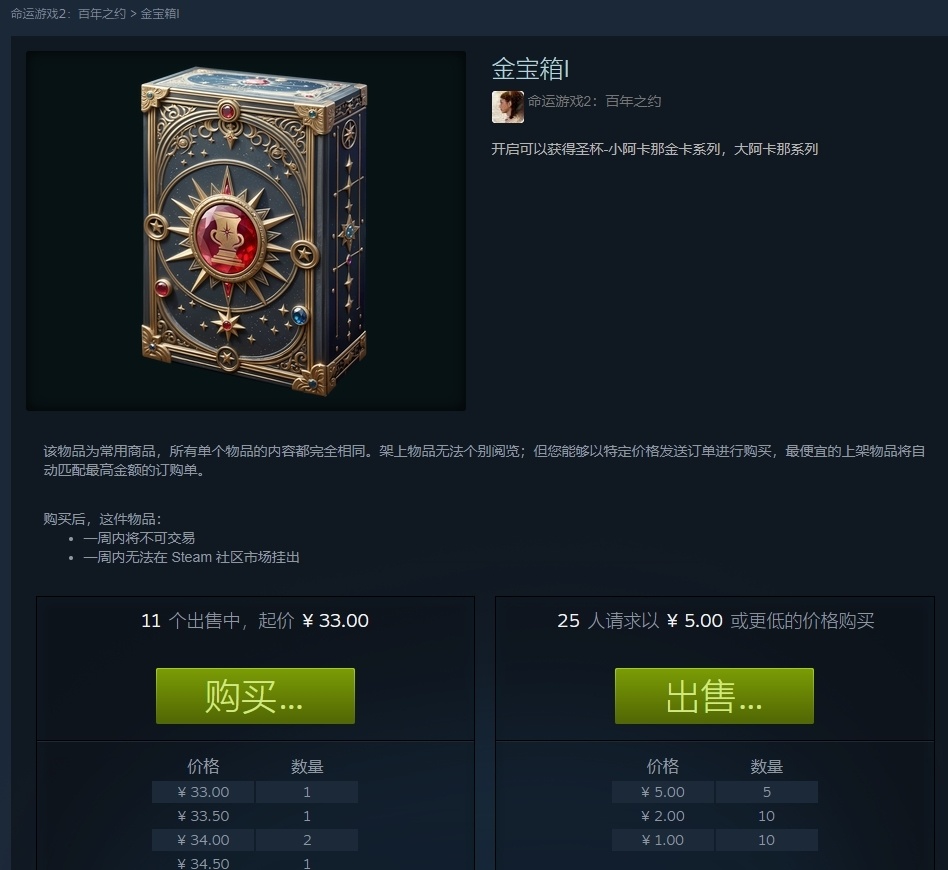This screenshot has width=948, height=870.
Task: Click the buy orders 数量 column header
Action: (x=767, y=767)
